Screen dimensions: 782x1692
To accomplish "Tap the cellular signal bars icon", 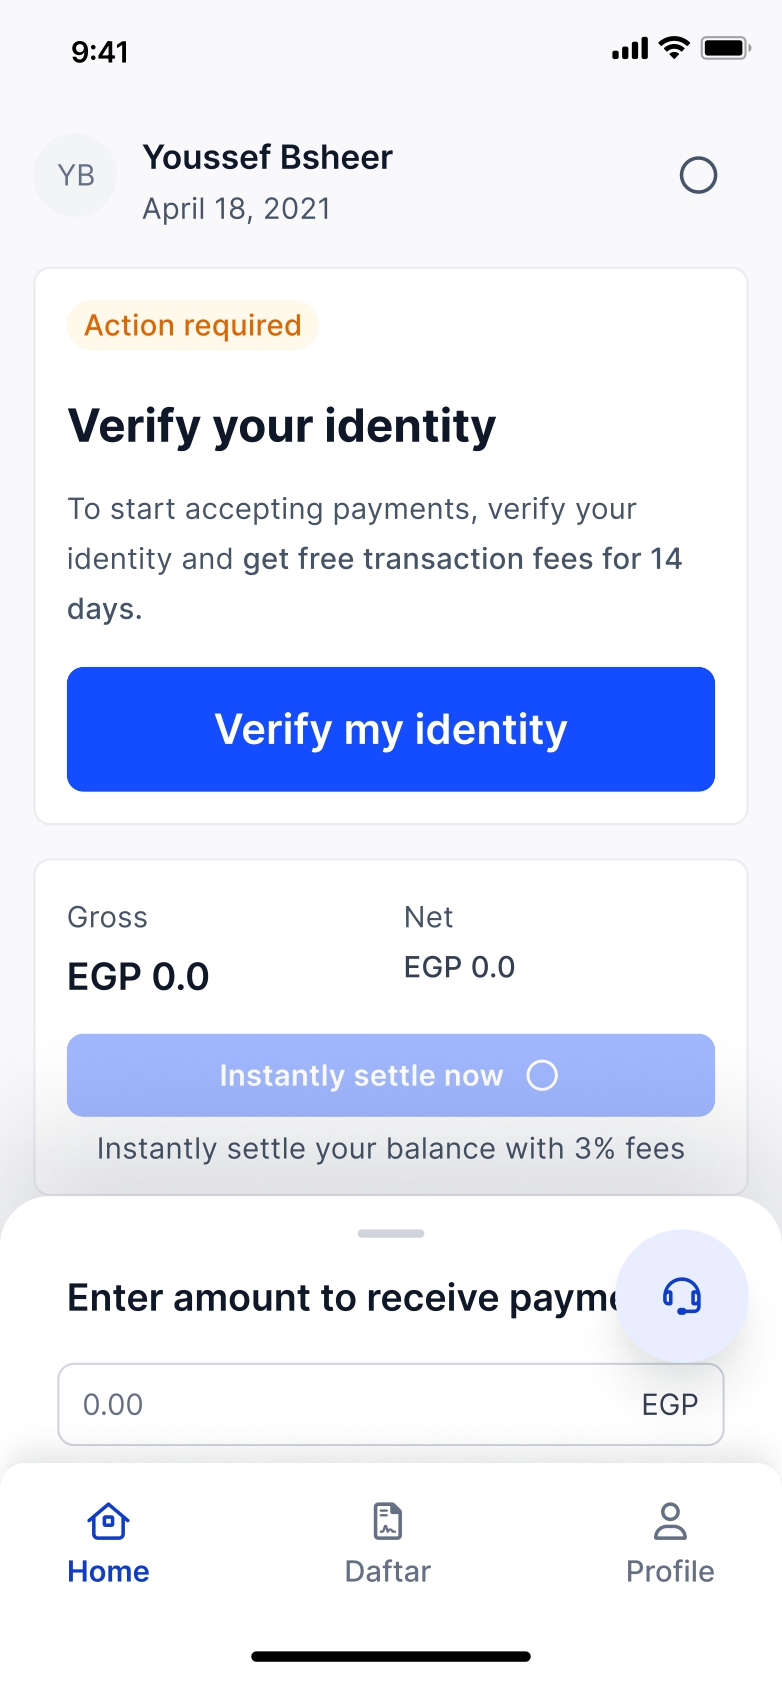I will [x=630, y=48].
